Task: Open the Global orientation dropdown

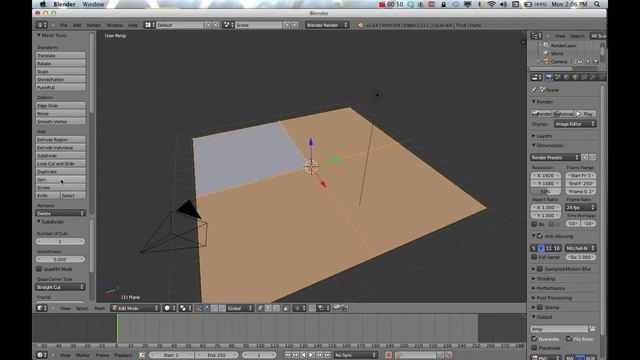Action: 240,308
